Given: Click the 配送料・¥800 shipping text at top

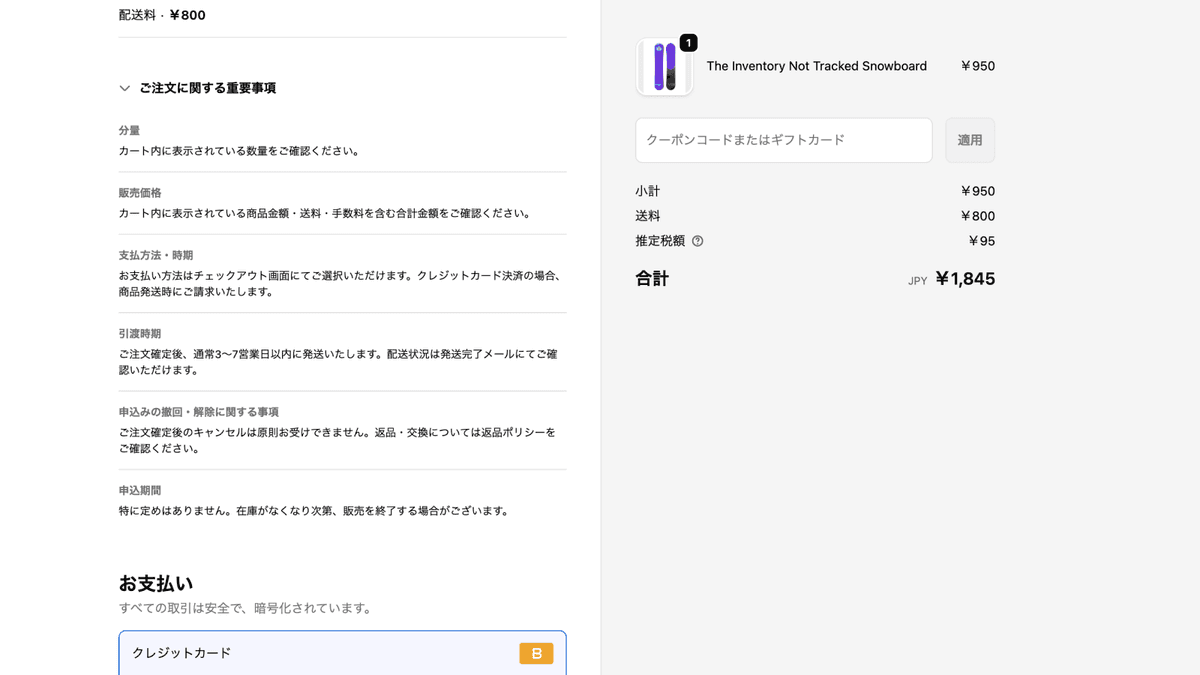Looking at the screenshot, I should pyautogui.click(x=162, y=15).
